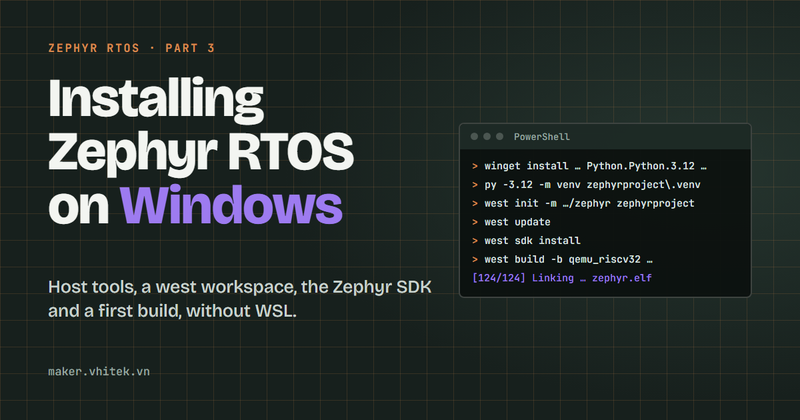Click the first gray dot in PowerShell titlebar
Image resolution: width=800 pixels, height=420 pixels.
coord(474,136)
